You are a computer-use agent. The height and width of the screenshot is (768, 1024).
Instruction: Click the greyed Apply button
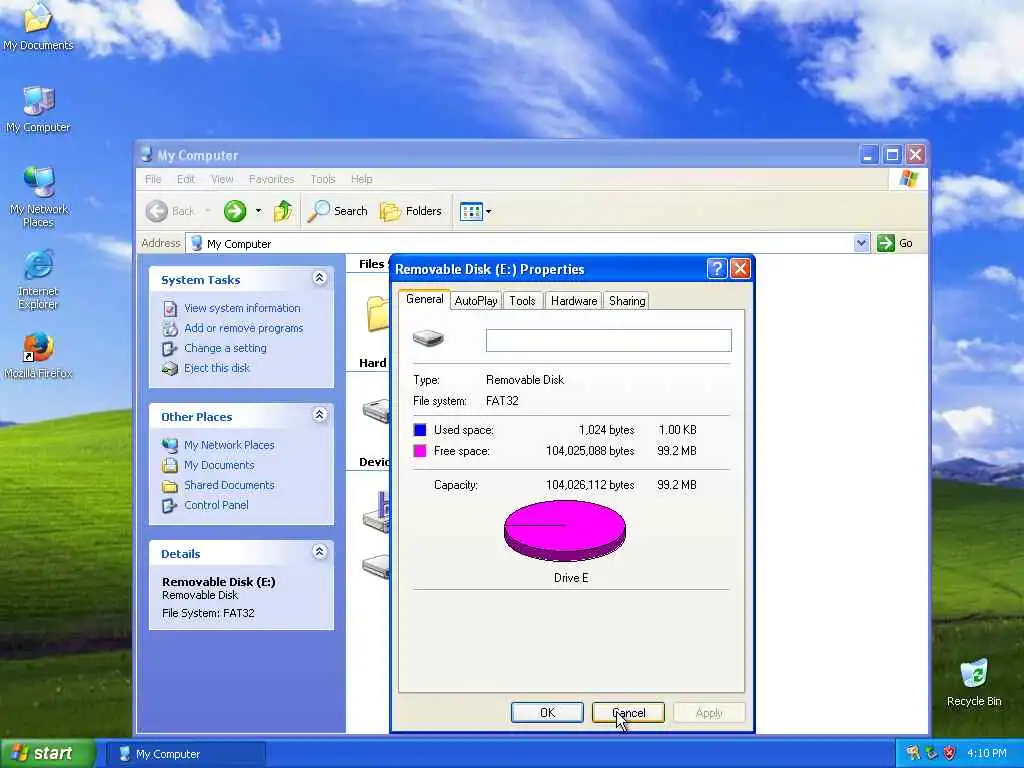coord(709,712)
